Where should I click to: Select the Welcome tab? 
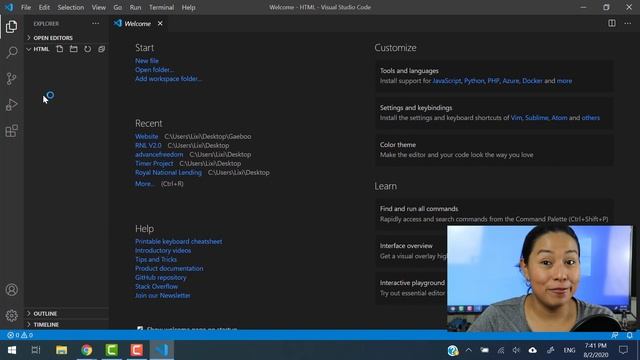pos(137,24)
